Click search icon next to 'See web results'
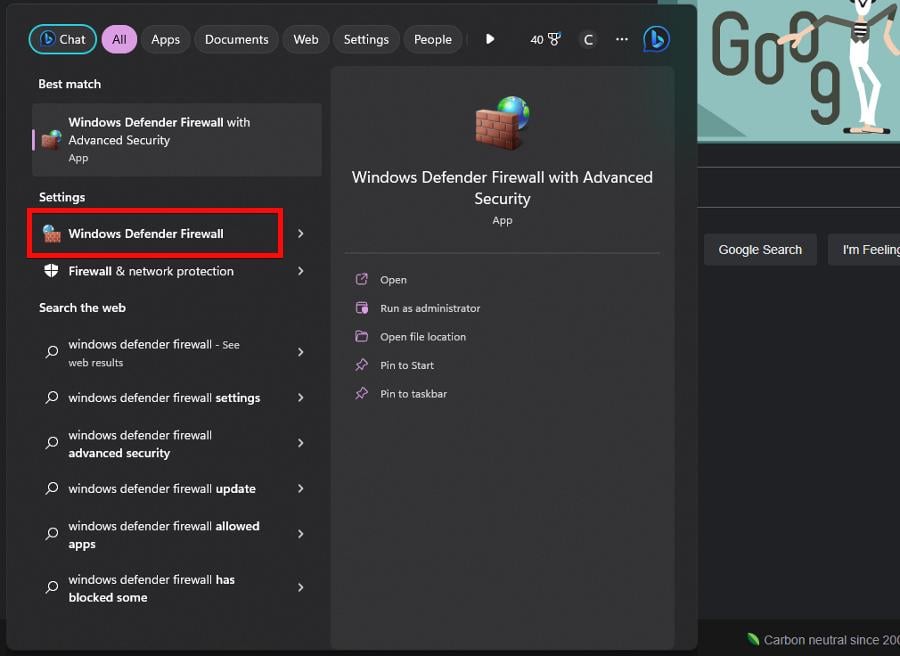The image size is (900, 656). [52, 352]
